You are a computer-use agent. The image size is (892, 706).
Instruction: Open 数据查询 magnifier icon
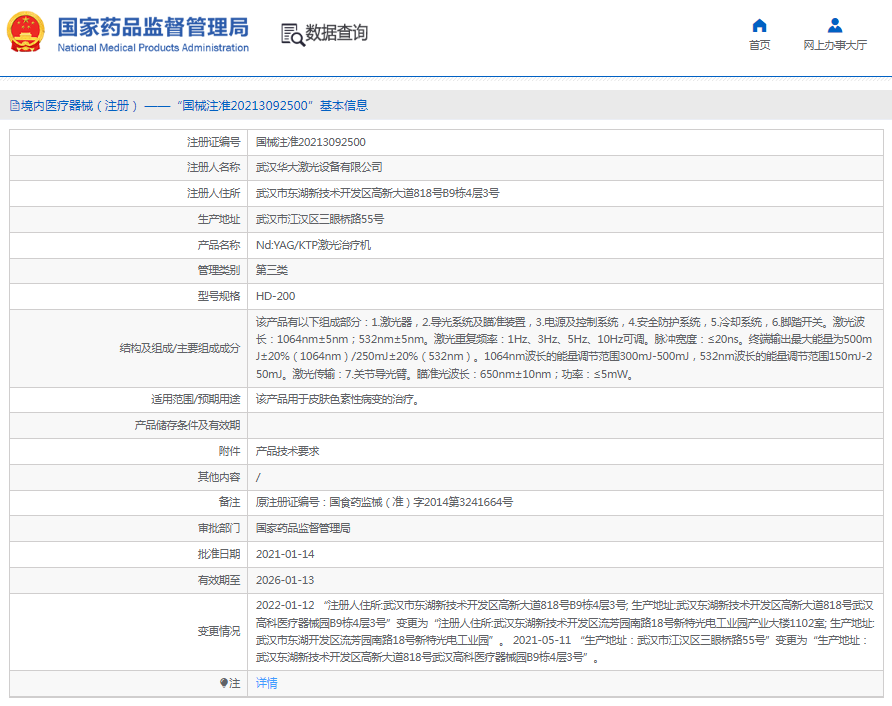[292, 34]
